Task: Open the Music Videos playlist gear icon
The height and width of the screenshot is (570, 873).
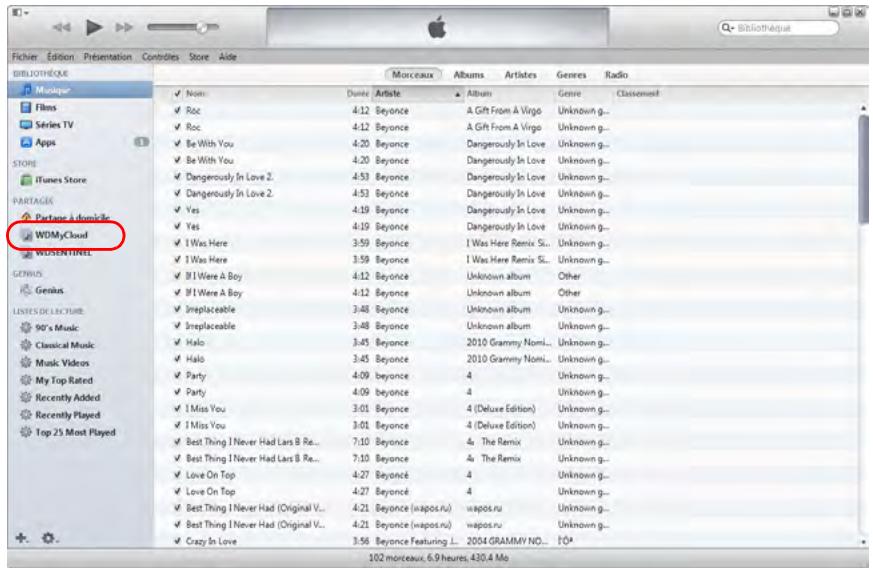Action: 26,362
